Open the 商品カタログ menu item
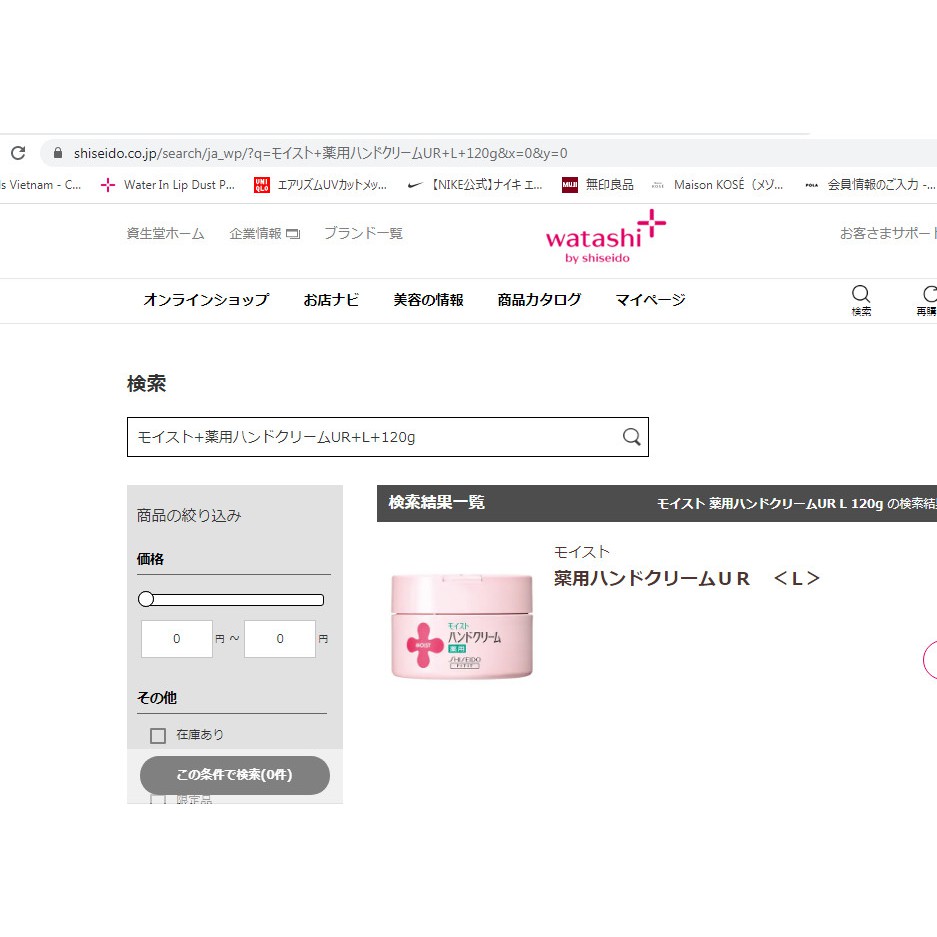937x937 pixels. point(539,300)
